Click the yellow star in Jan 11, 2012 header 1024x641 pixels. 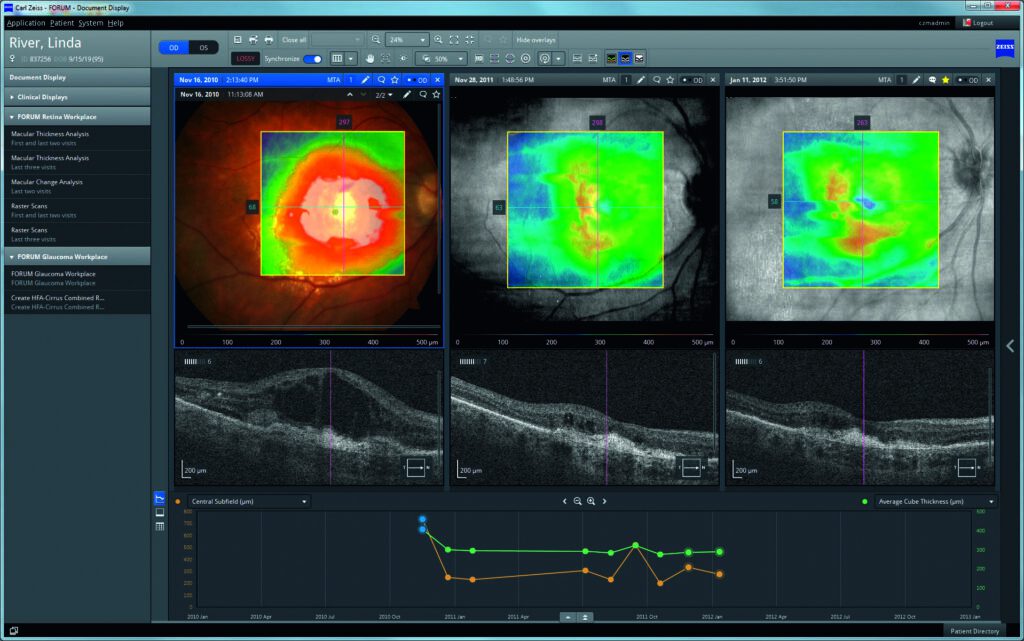[x=945, y=80]
